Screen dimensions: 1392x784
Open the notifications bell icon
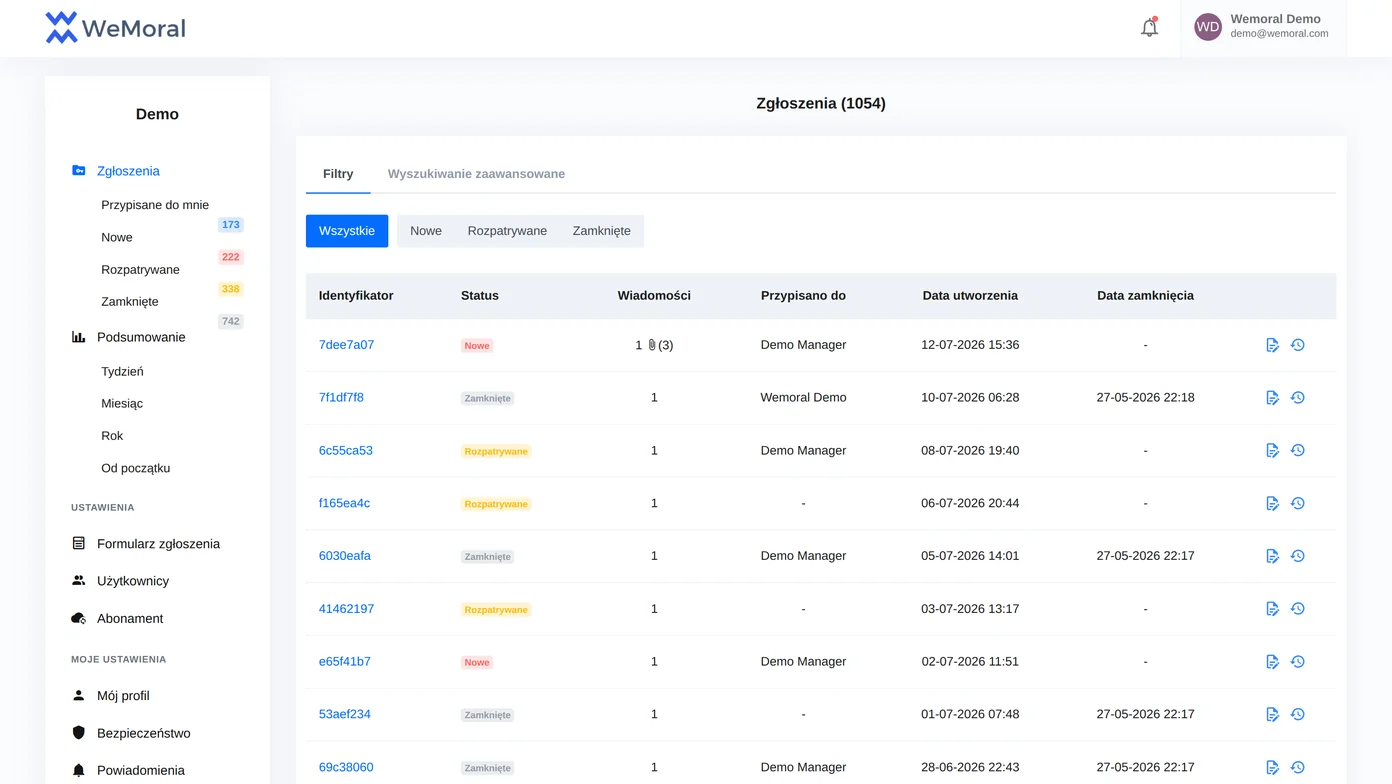coord(1149,28)
